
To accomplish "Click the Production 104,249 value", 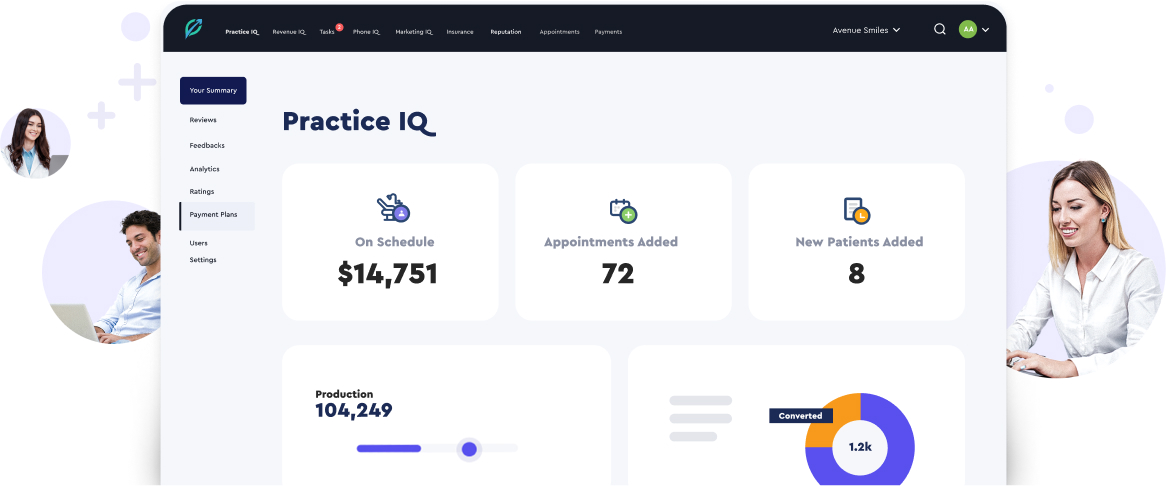I will click(x=353, y=410).
